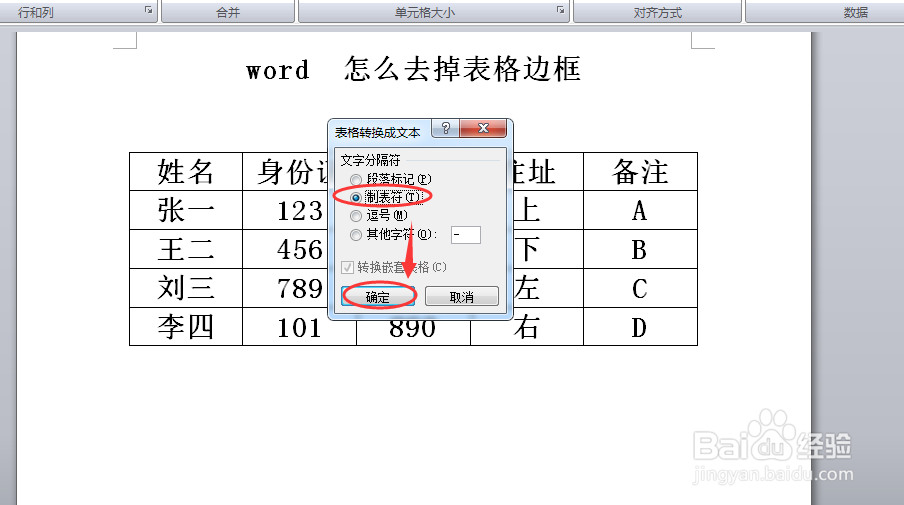Click the 备注 header cell

coord(641,172)
